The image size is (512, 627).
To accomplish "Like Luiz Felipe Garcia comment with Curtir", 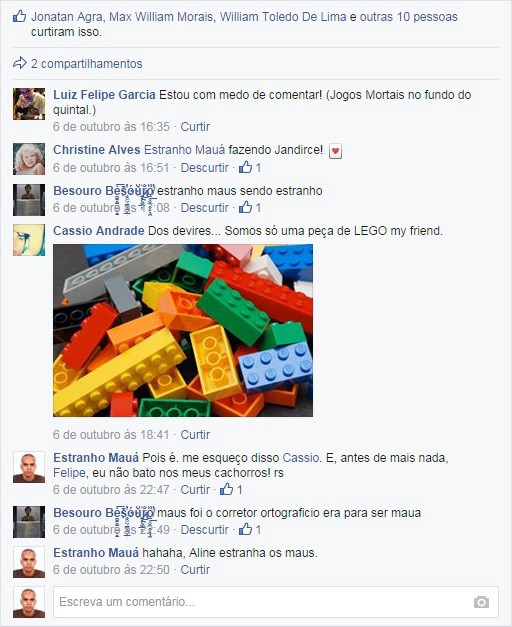I will [195, 127].
